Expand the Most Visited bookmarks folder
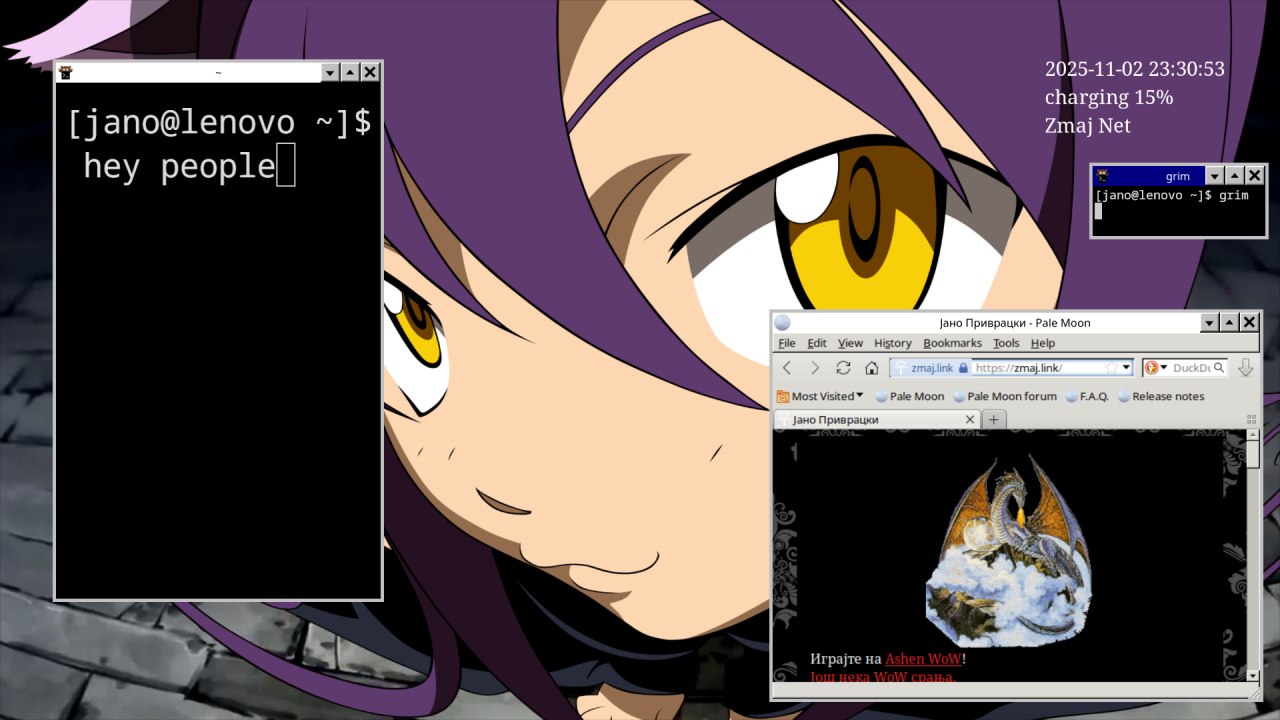 click(820, 396)
